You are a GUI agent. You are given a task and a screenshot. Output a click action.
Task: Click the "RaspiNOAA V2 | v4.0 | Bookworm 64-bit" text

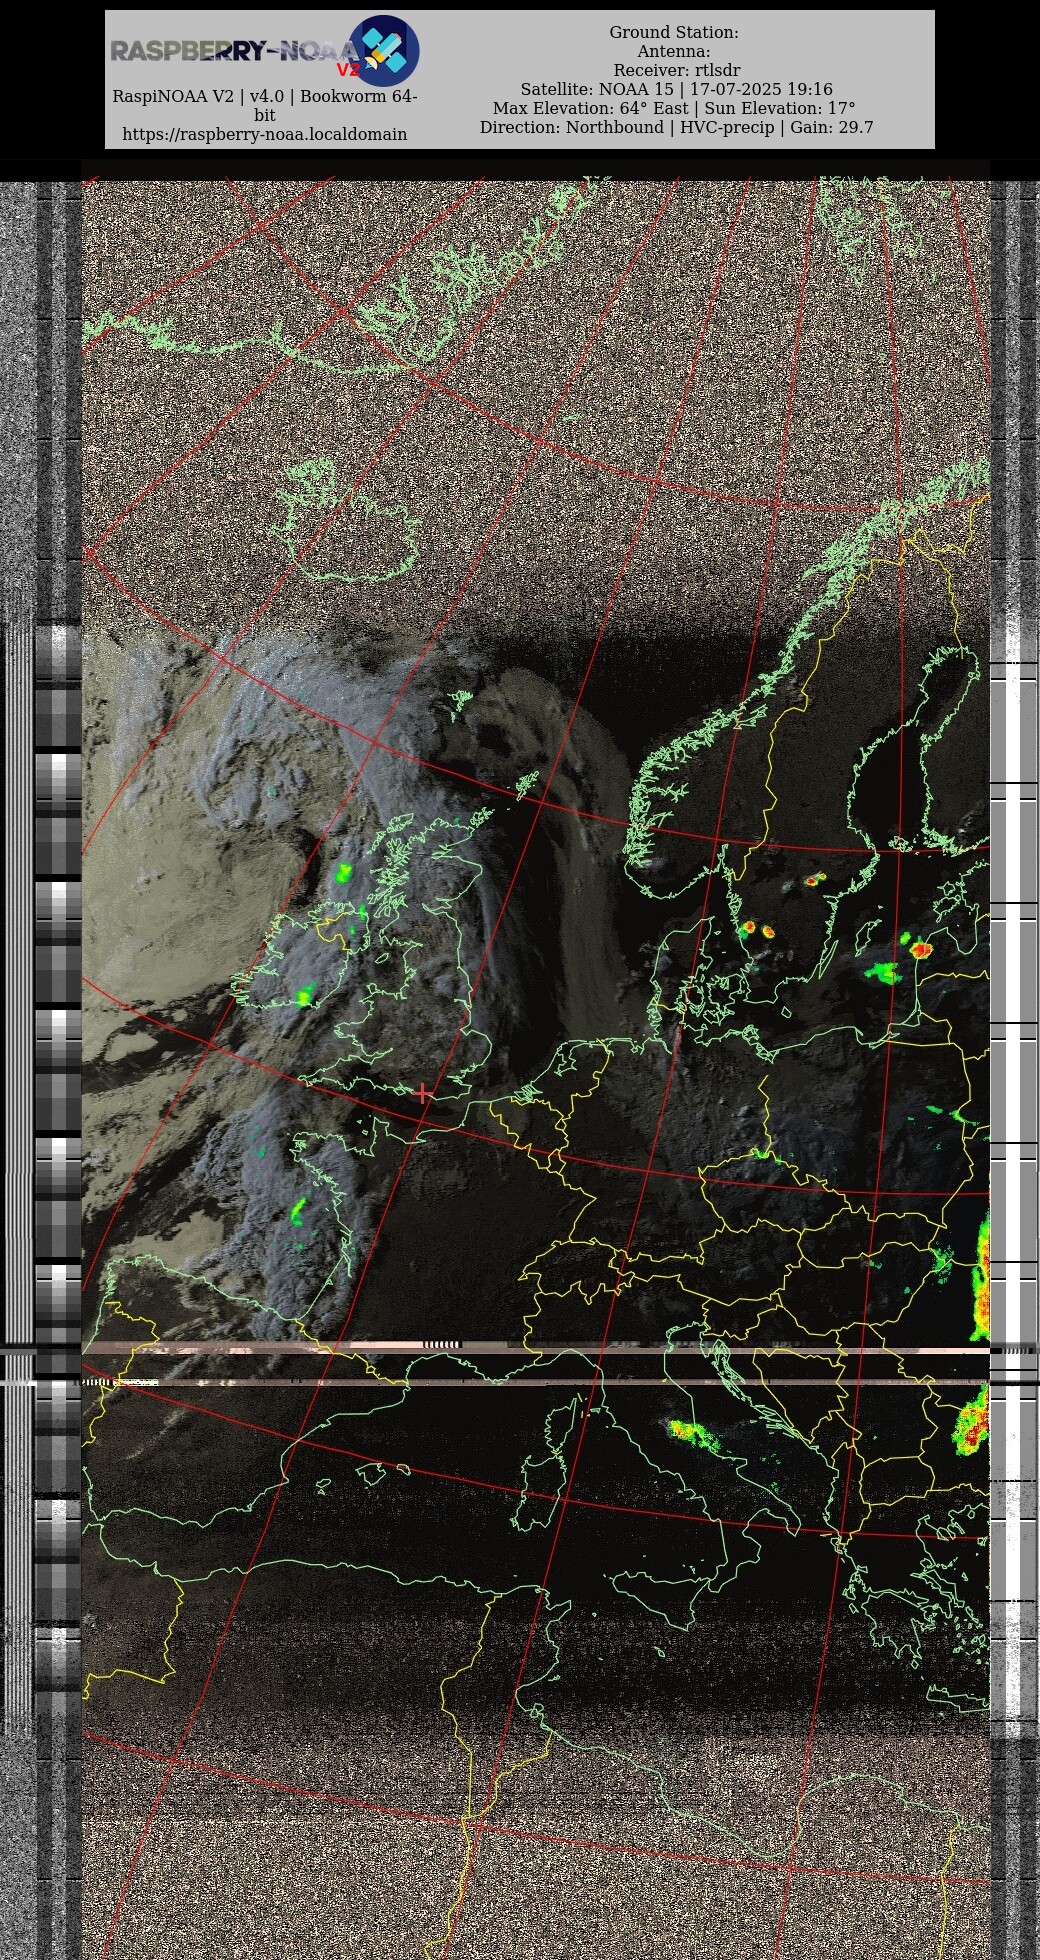point(265,106)
